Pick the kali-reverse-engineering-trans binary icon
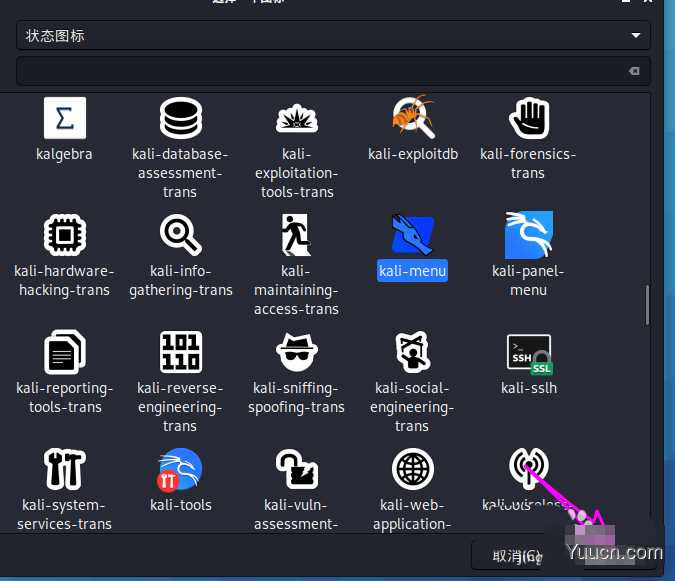This screenshot has width=675, height=581. (181, 352)
